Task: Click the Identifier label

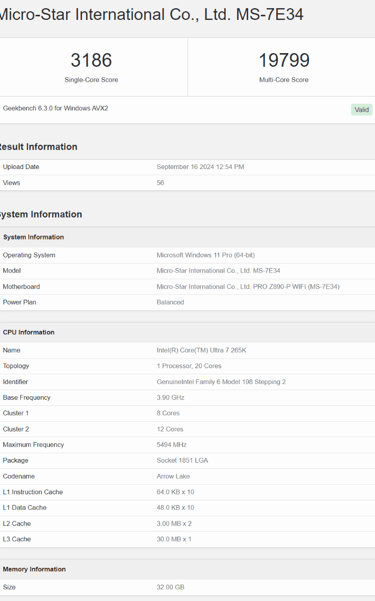Action: pos(15,382)
